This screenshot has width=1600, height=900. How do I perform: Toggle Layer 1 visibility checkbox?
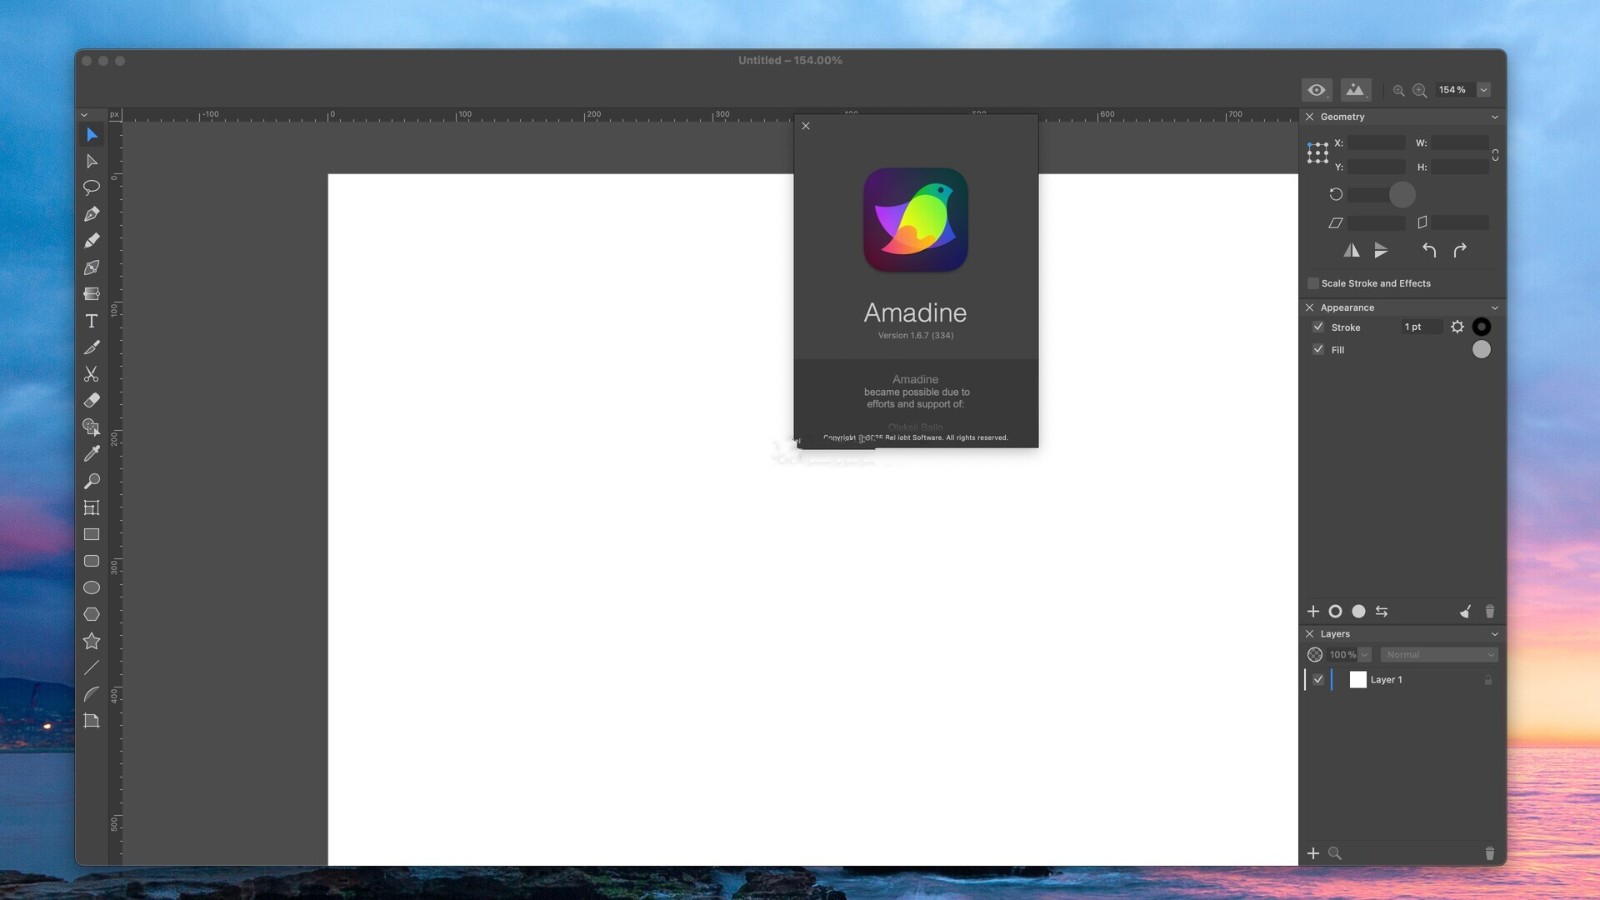pos(1318,680)
